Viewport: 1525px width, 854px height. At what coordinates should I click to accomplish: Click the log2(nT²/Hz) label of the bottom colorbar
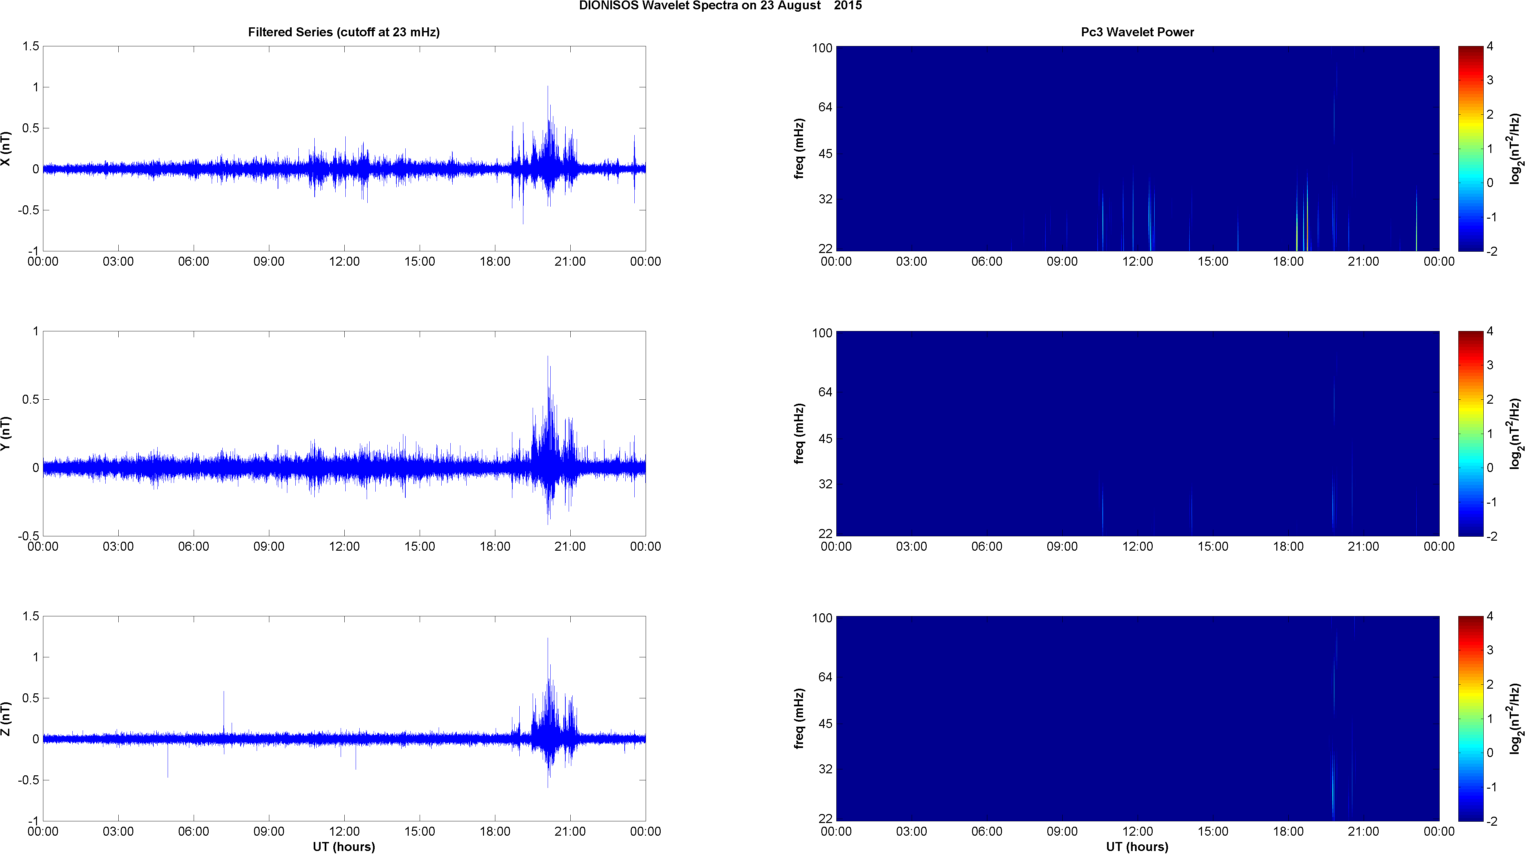[1517, 718]
